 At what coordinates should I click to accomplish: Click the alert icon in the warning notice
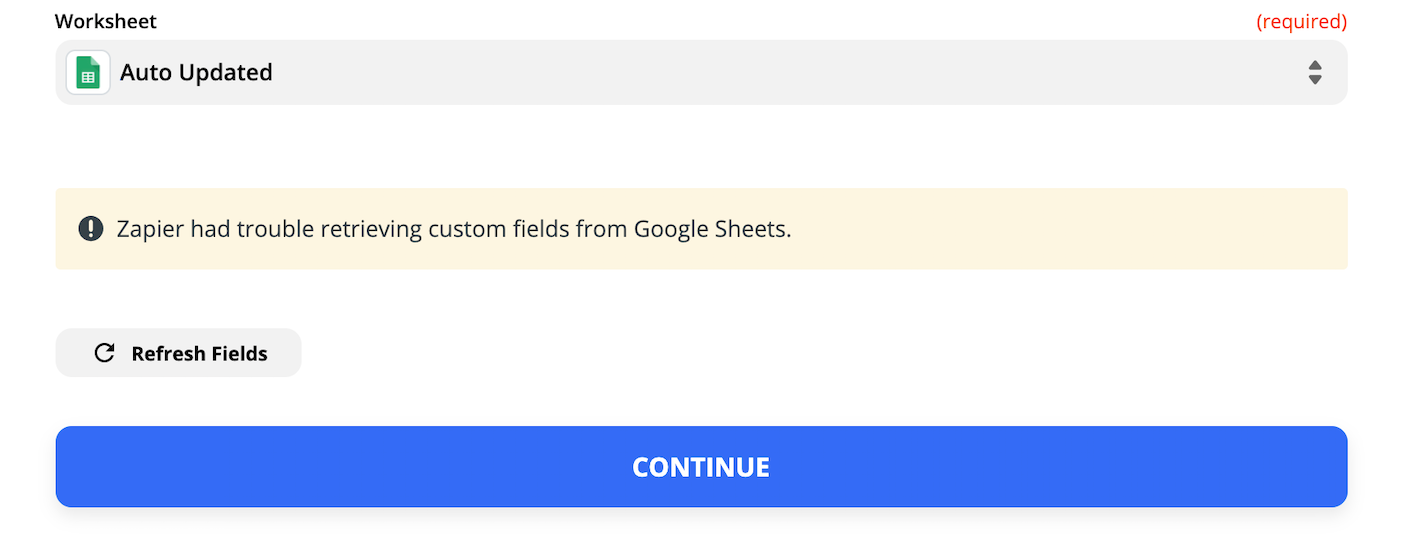[91, 228]
